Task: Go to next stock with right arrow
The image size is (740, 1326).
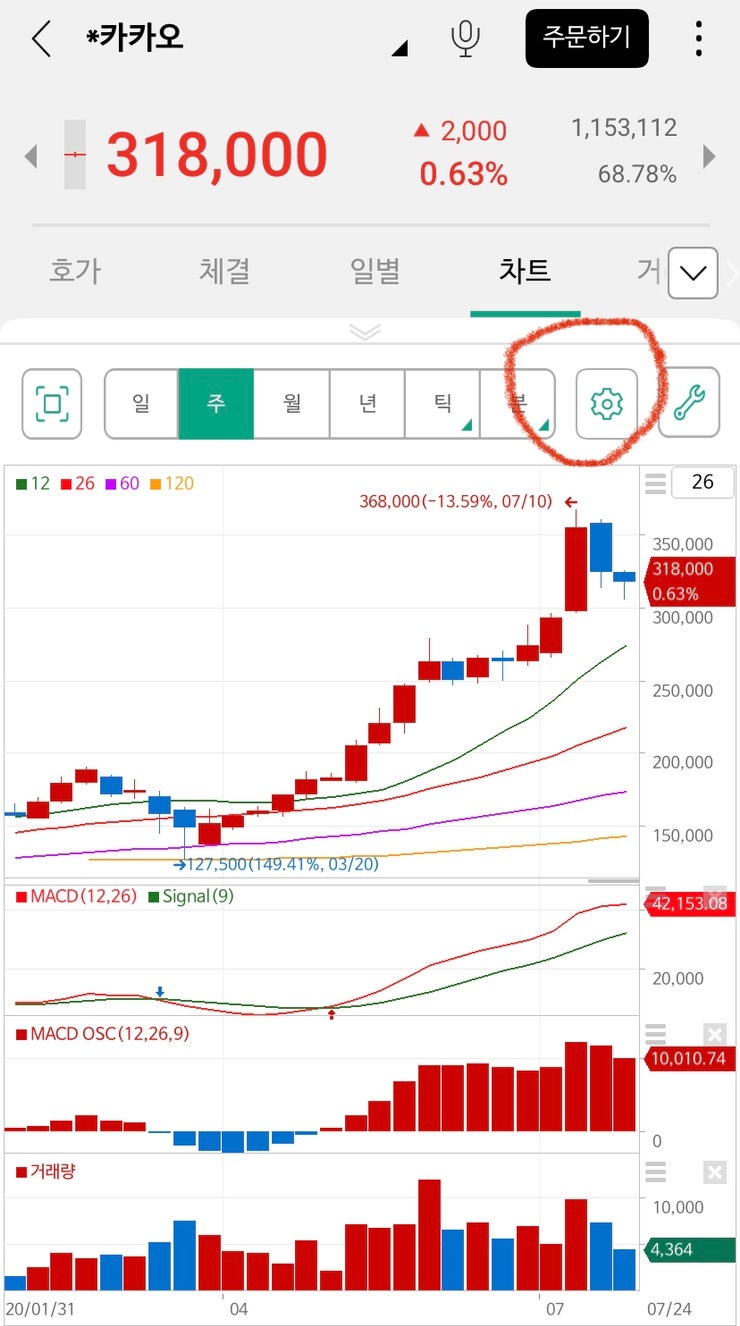Action: coord(710,156)
